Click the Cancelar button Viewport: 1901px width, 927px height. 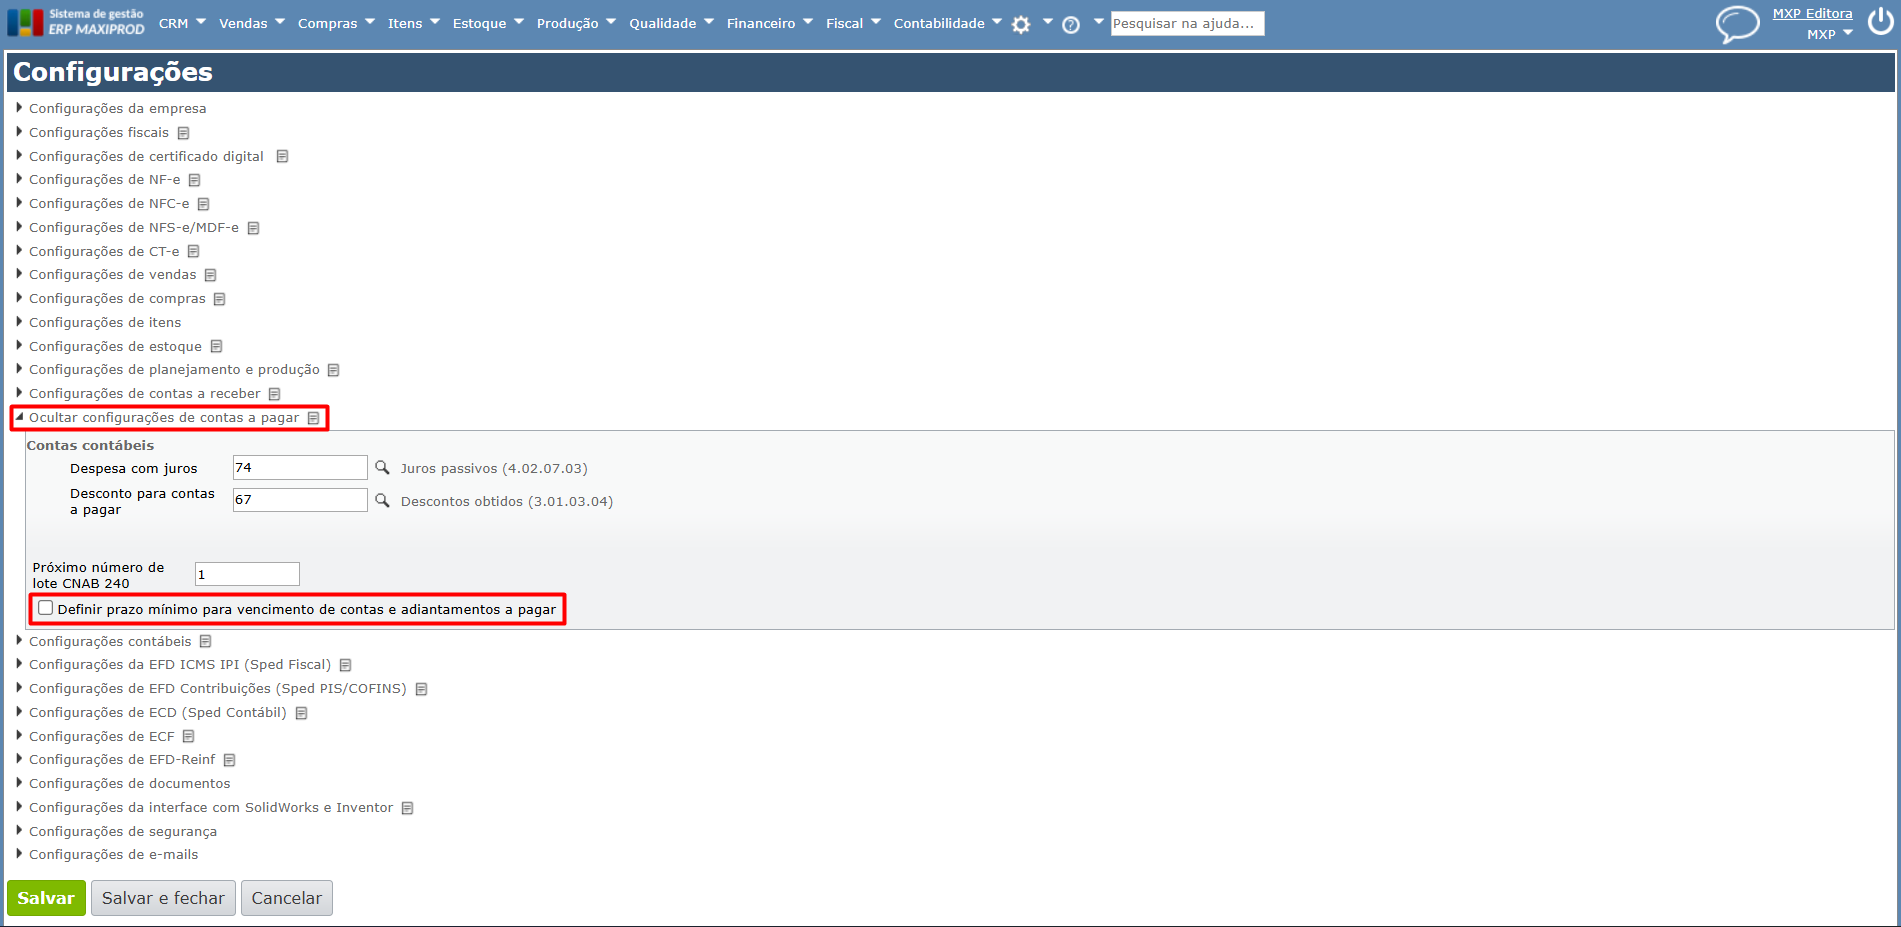287,898
